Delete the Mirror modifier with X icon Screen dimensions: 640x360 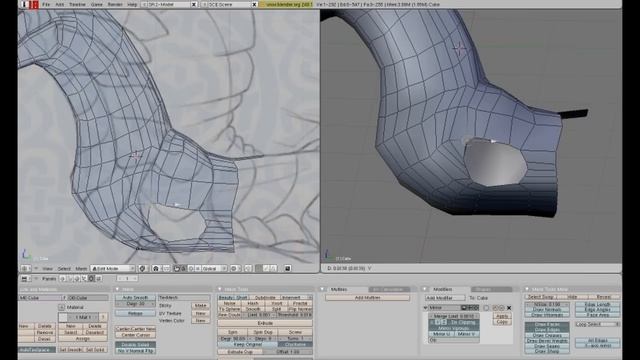pyautogui.click(x=509, y=308)
